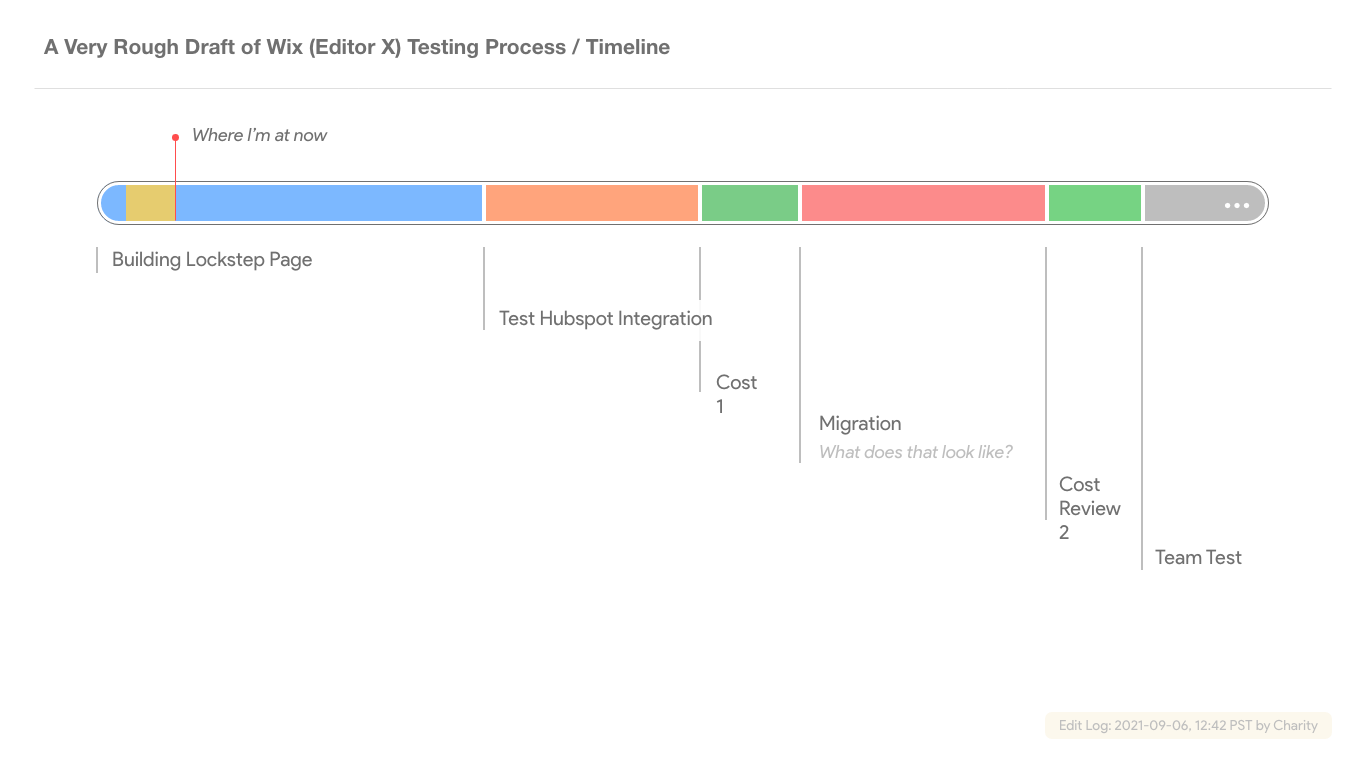Select the long blue timeline segment

tap(328, 203)
